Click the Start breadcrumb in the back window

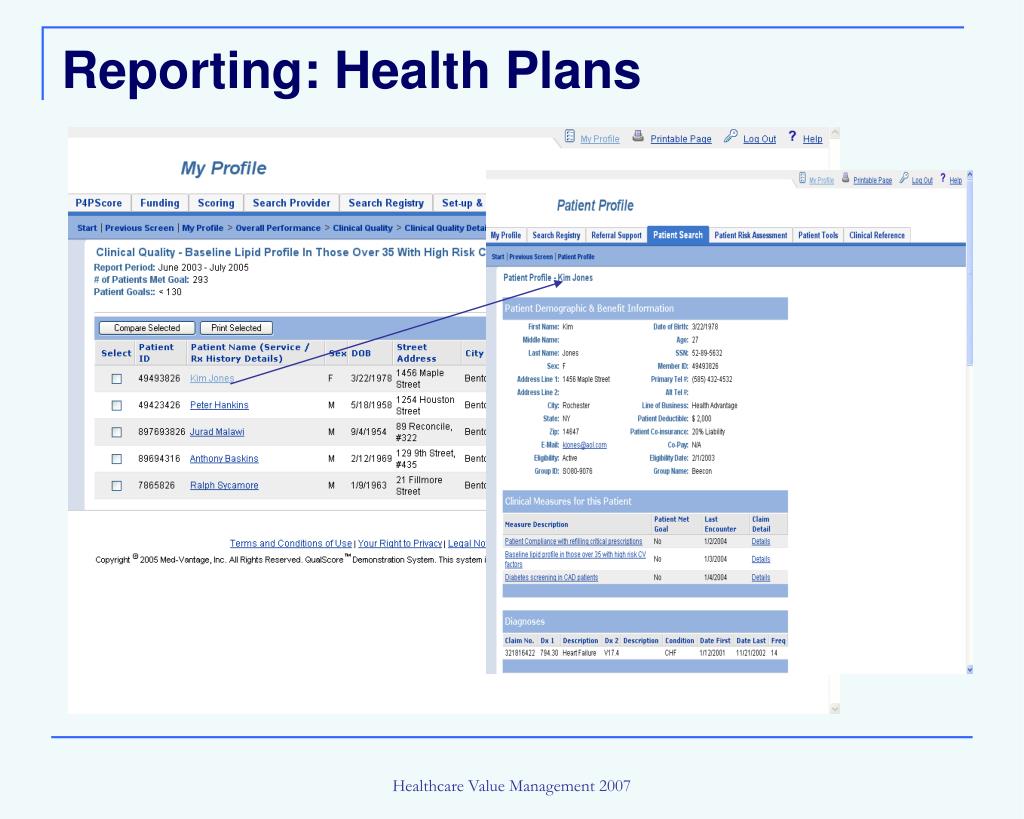[87, 228]
